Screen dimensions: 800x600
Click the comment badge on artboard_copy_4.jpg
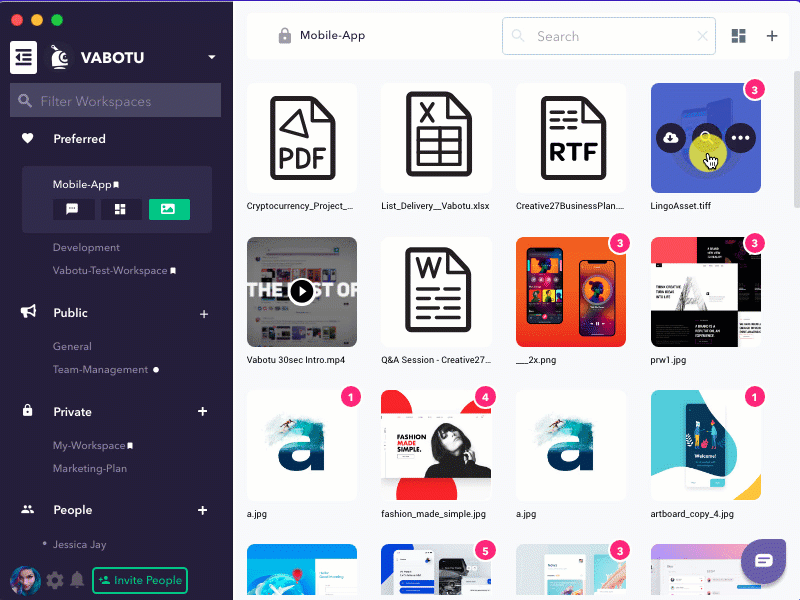[755, 397]
